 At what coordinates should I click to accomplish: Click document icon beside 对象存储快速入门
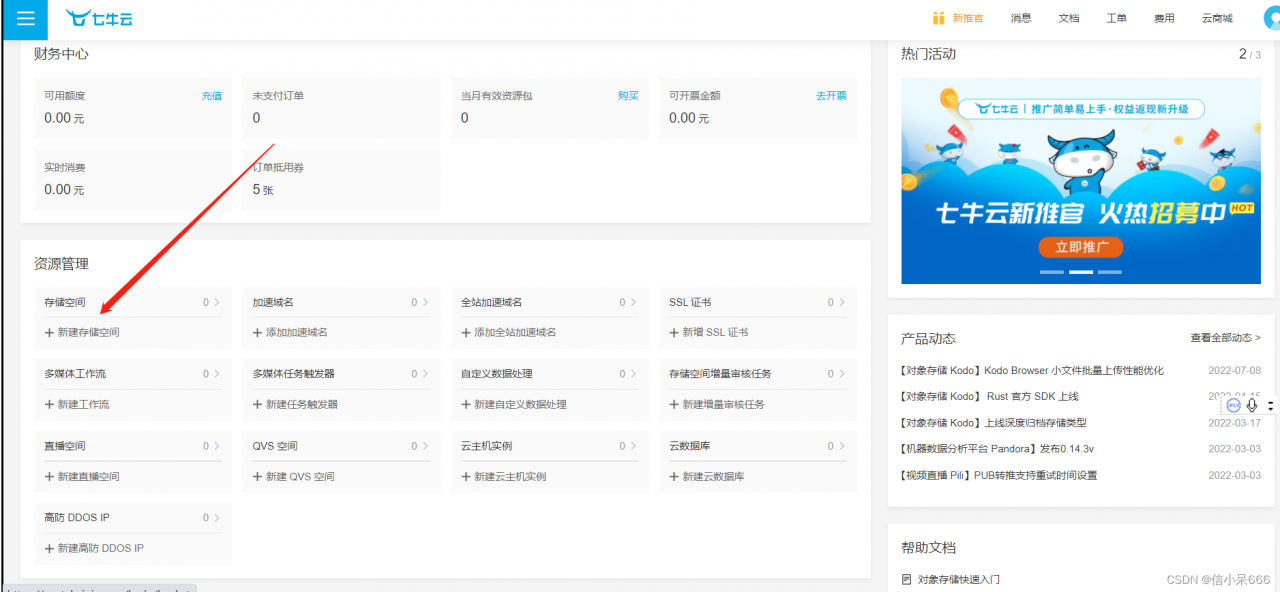906,579
